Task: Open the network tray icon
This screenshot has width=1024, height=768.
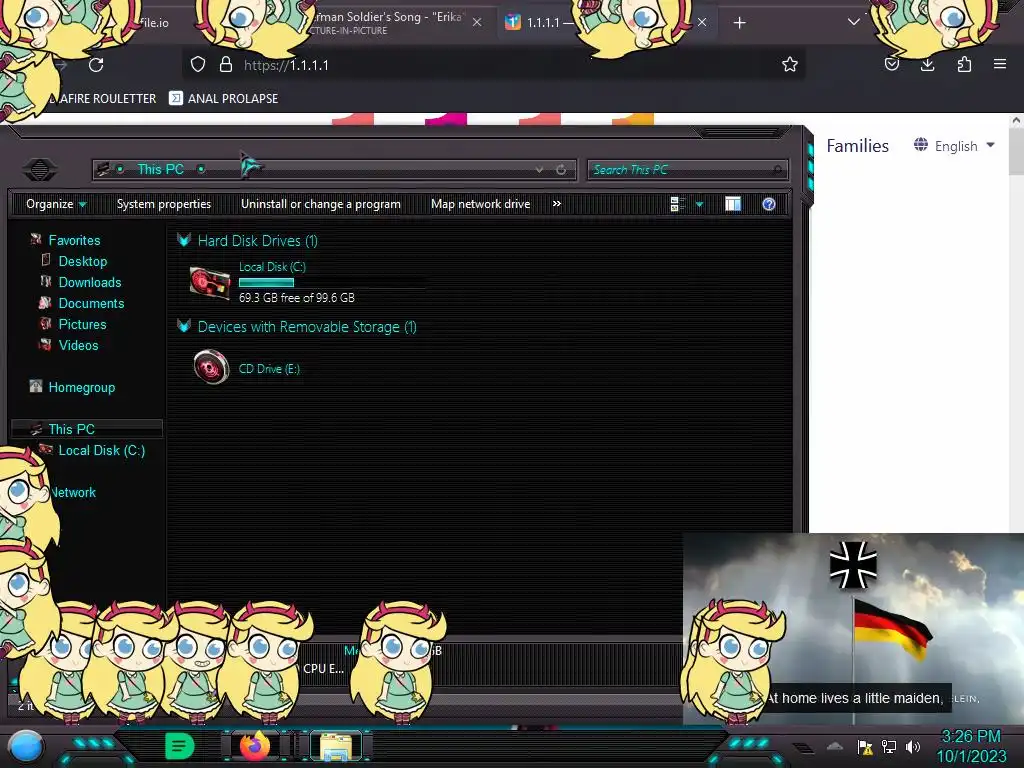Action: tap(889, 746)
